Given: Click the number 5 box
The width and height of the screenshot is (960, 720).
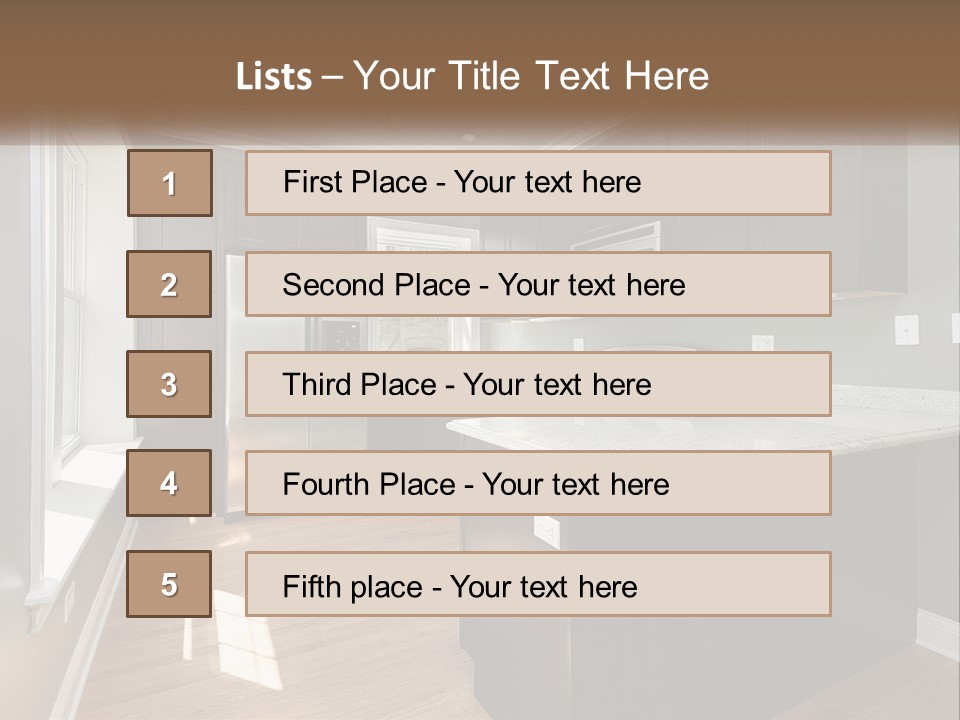Looking at the screenshot, I should click(169, 584).
